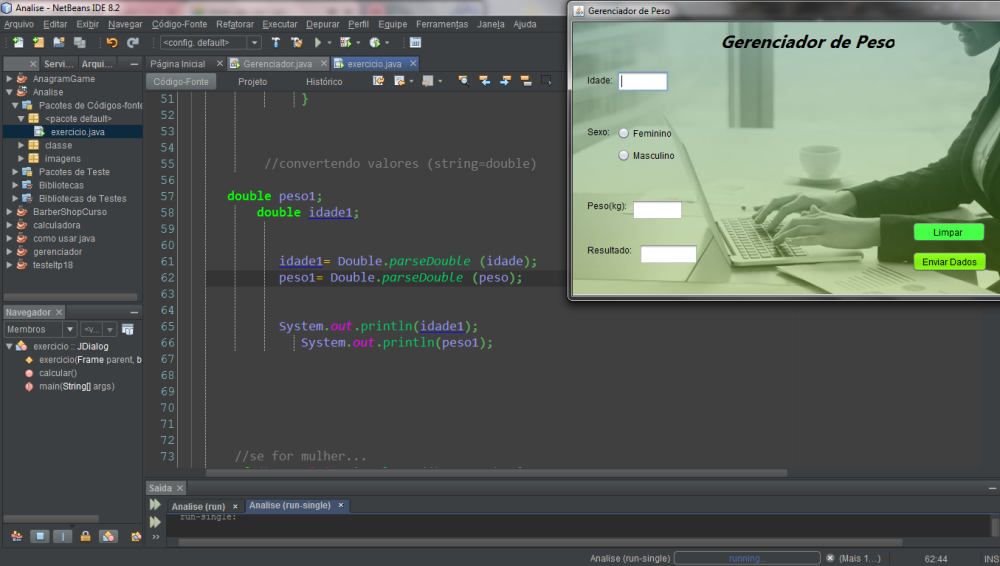The image size is (1000, 566).
Task: Click in the Resultado field
Action: [668, 254]
